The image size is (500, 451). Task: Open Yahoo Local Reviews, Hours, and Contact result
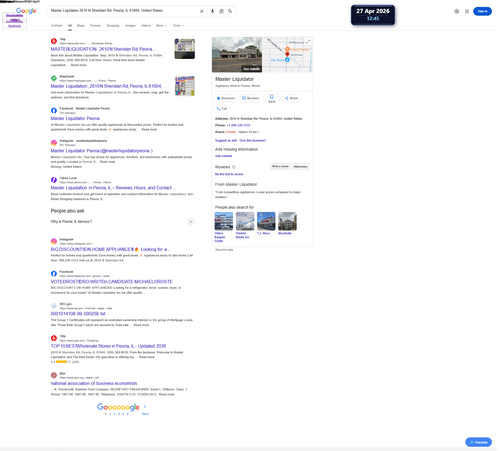[x=113, y=188]
